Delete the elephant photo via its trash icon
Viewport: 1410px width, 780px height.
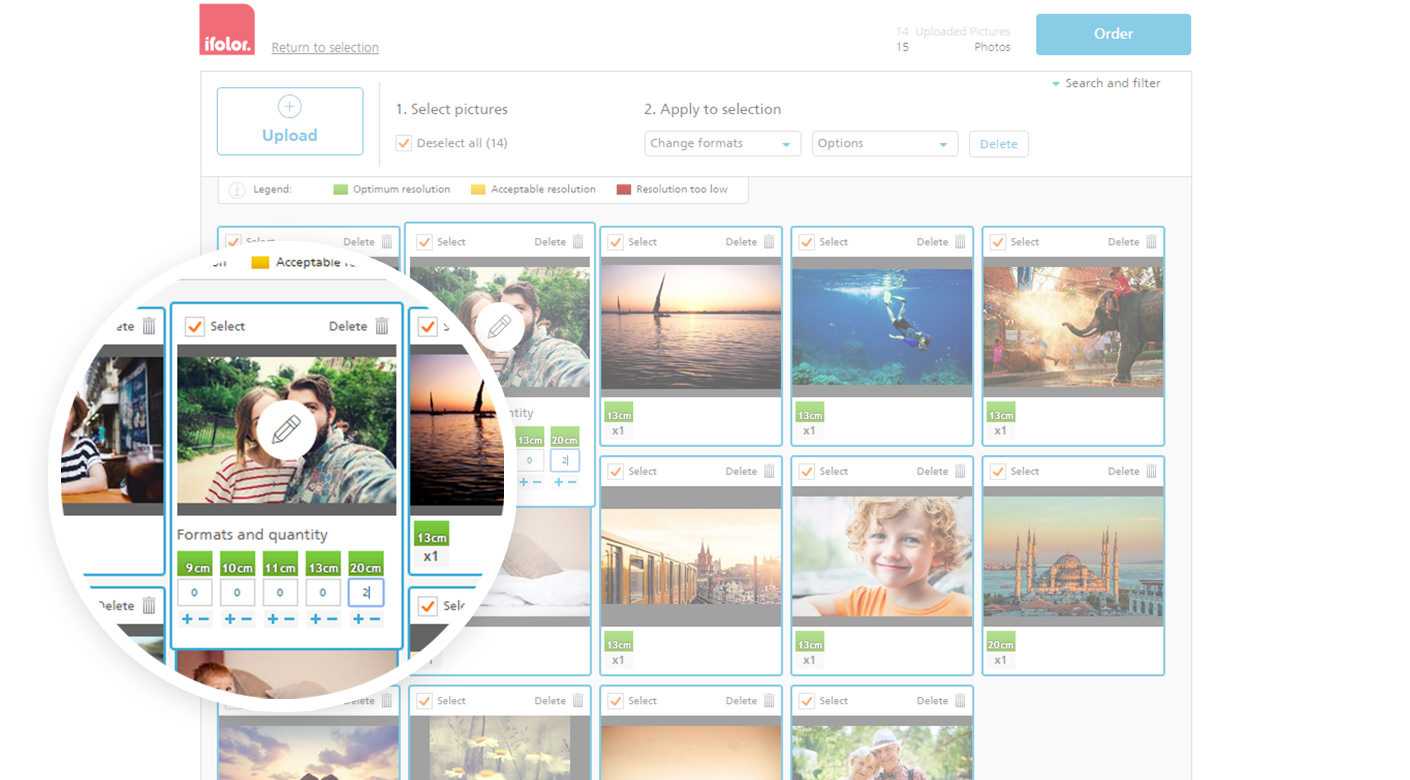click(x=1151, y=242)
